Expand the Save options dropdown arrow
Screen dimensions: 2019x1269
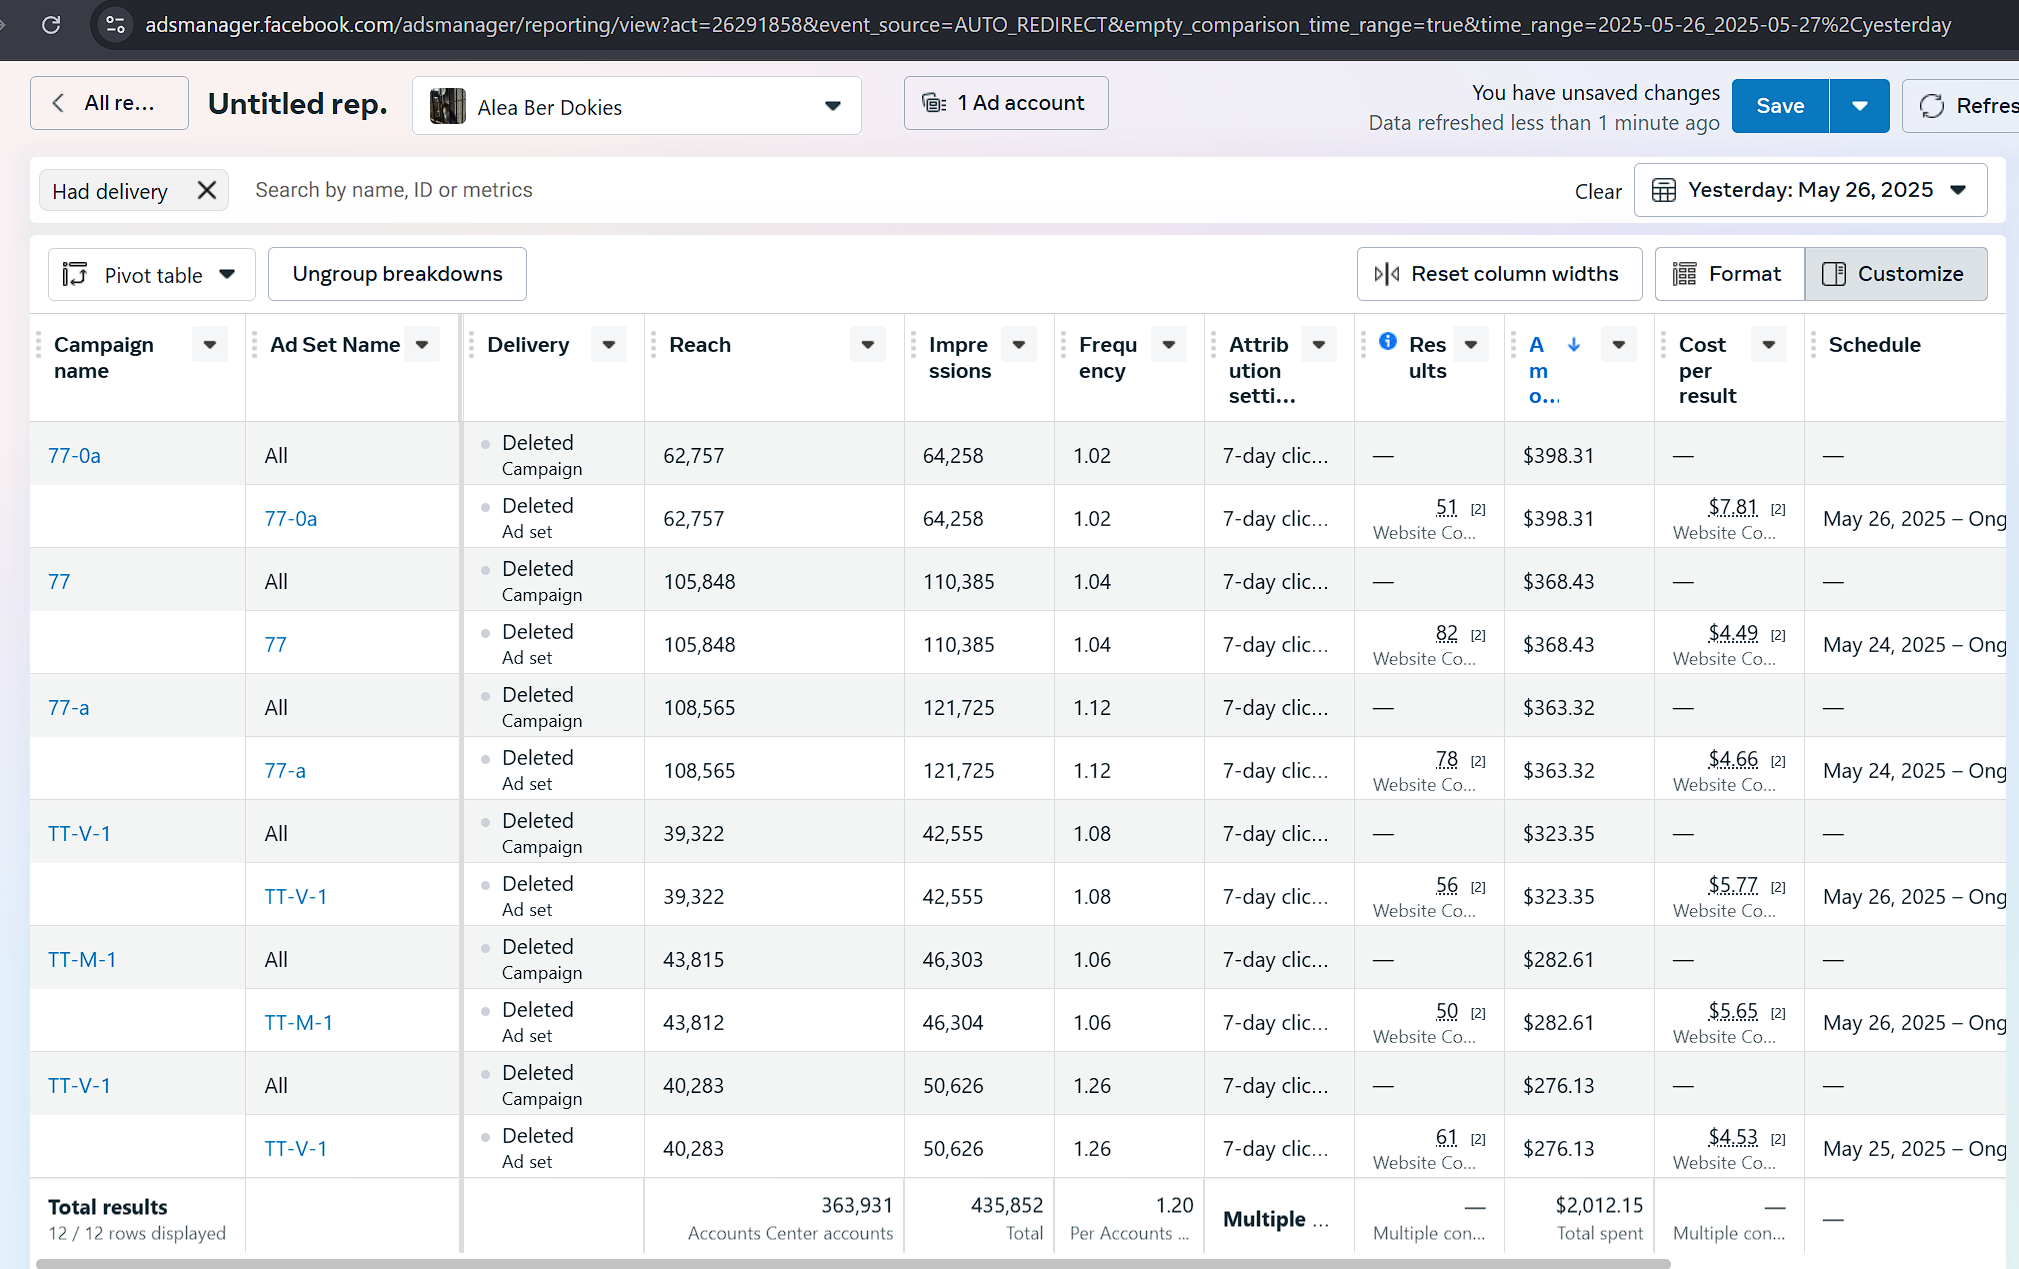click(x=1859, y=106)
